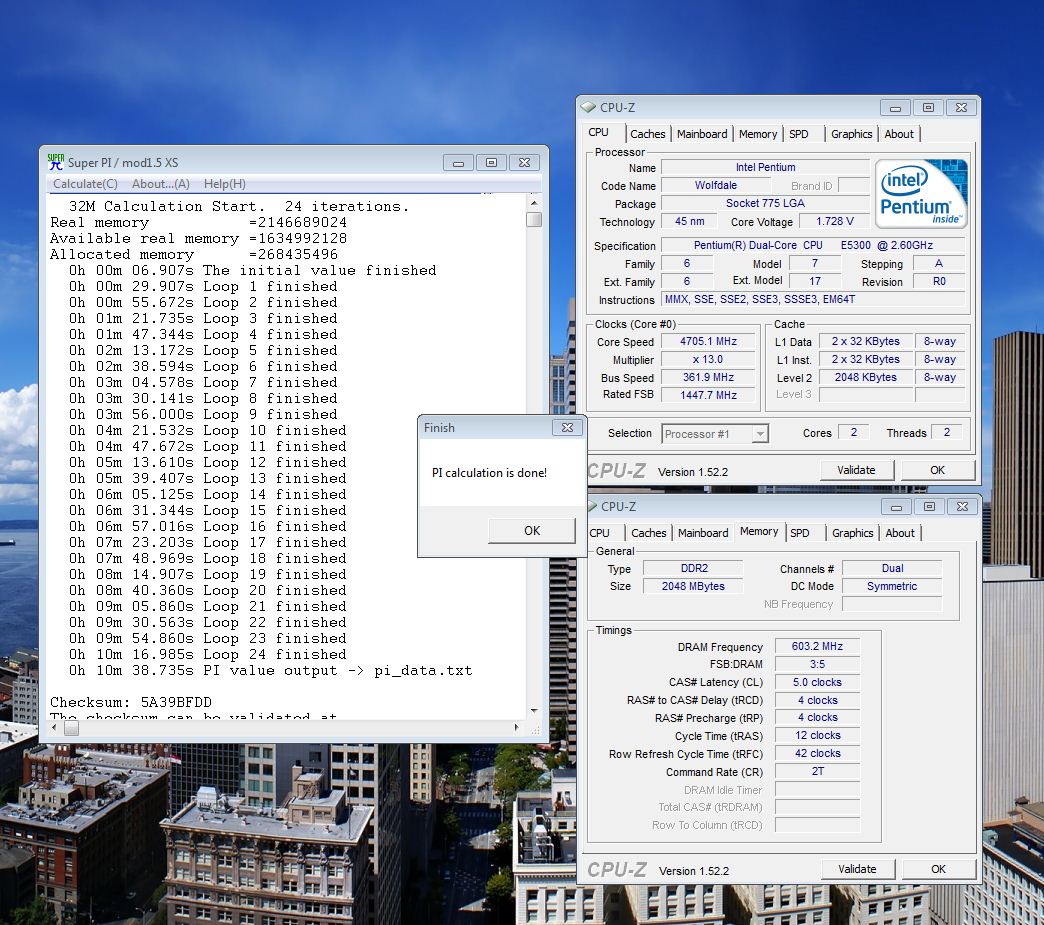Click the Code Name value Wolfdale
The image size is (1044, 925).
(716, 186)
